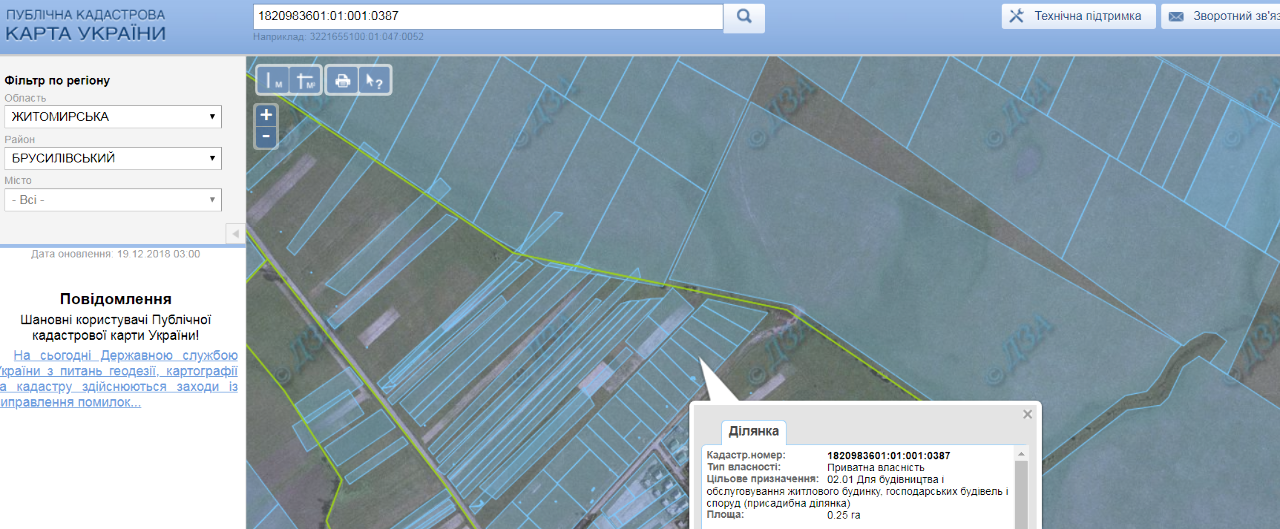
Task: Select the area measurement tool
Action: click(x=306, y=81)
